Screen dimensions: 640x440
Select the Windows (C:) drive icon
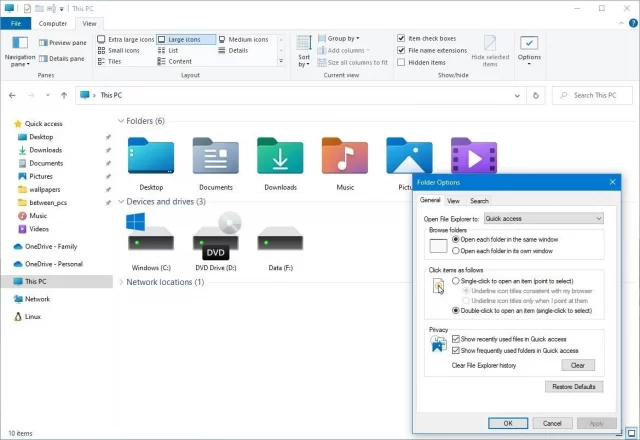pyautogui.click(x=151, y=231)
